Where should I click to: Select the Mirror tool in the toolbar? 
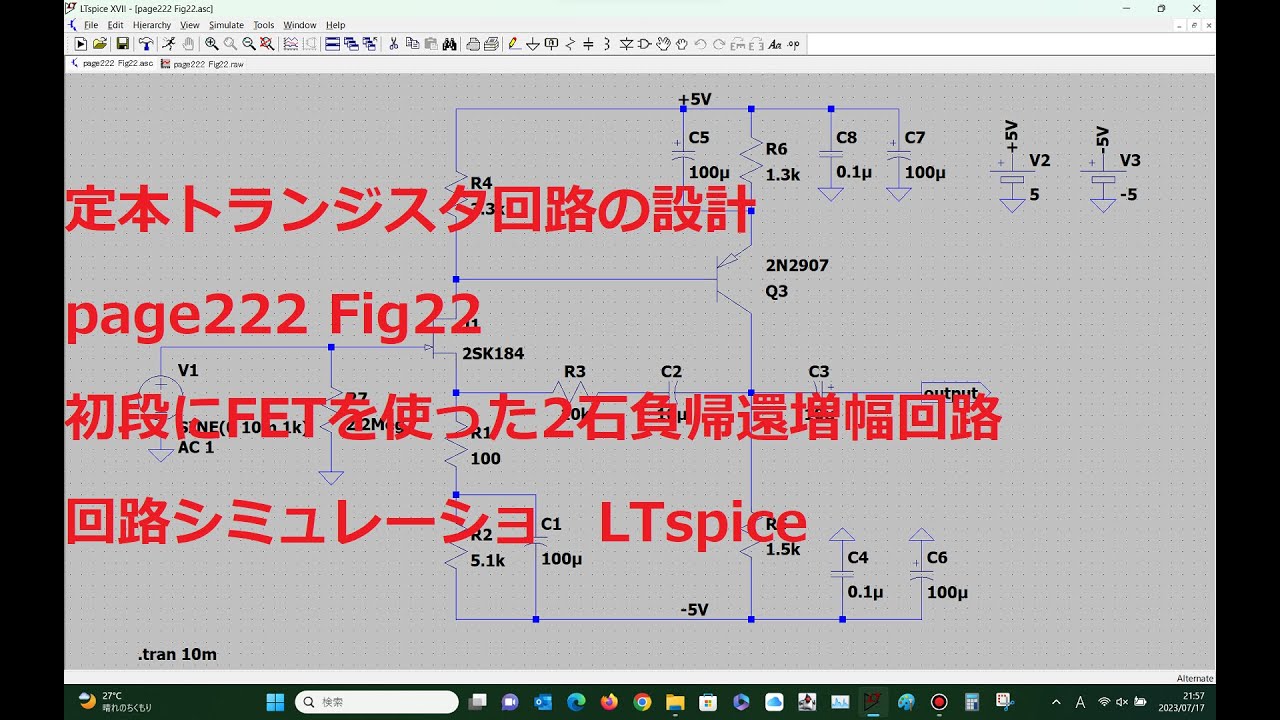click(x=757, y=44)
